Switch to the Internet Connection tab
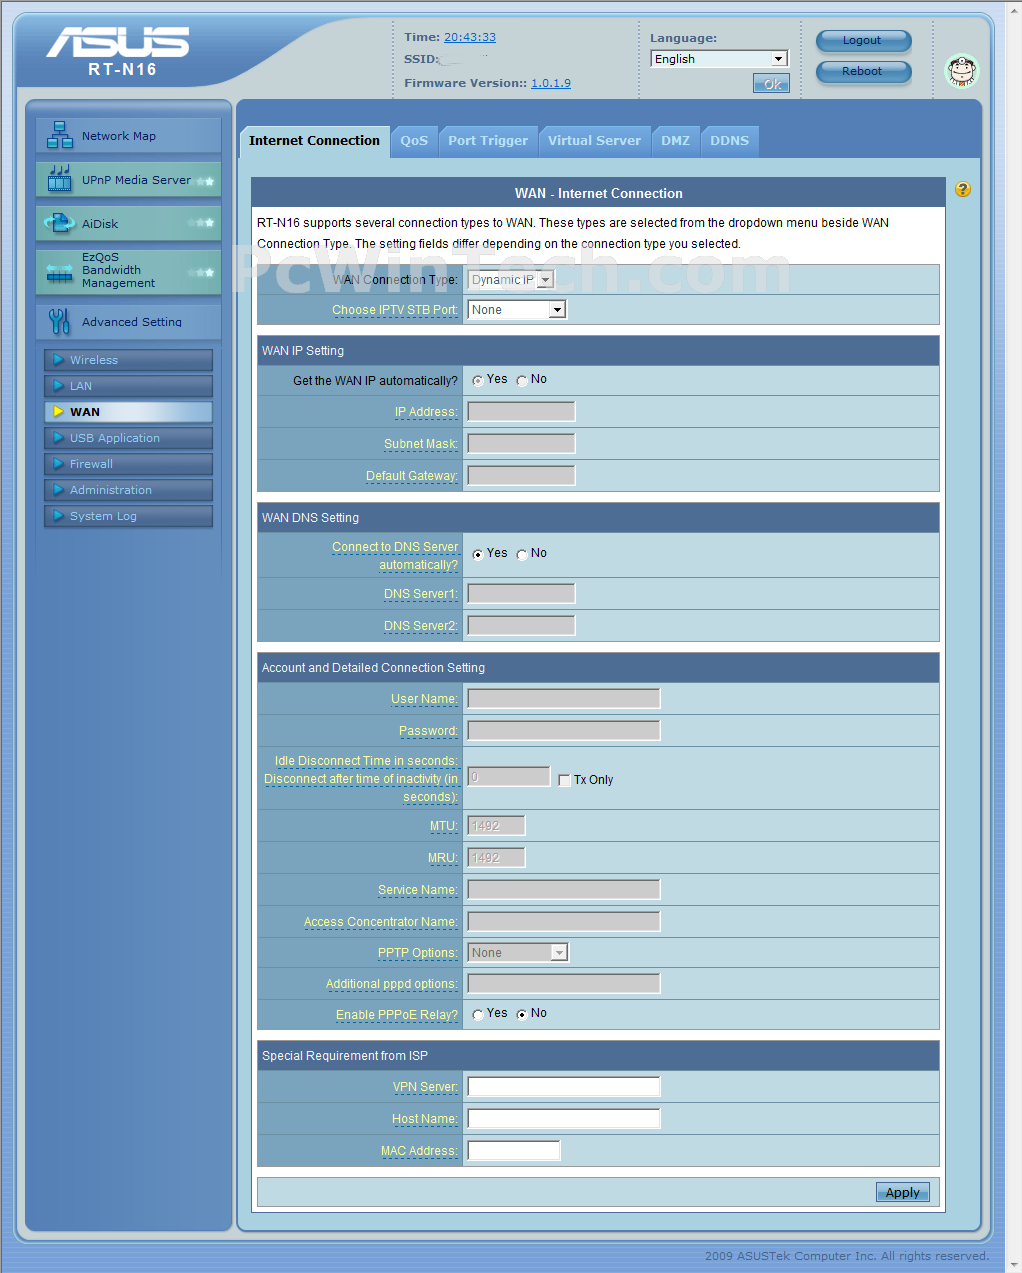Screen dimensions: 1022x1273 (x=314, y=141)
